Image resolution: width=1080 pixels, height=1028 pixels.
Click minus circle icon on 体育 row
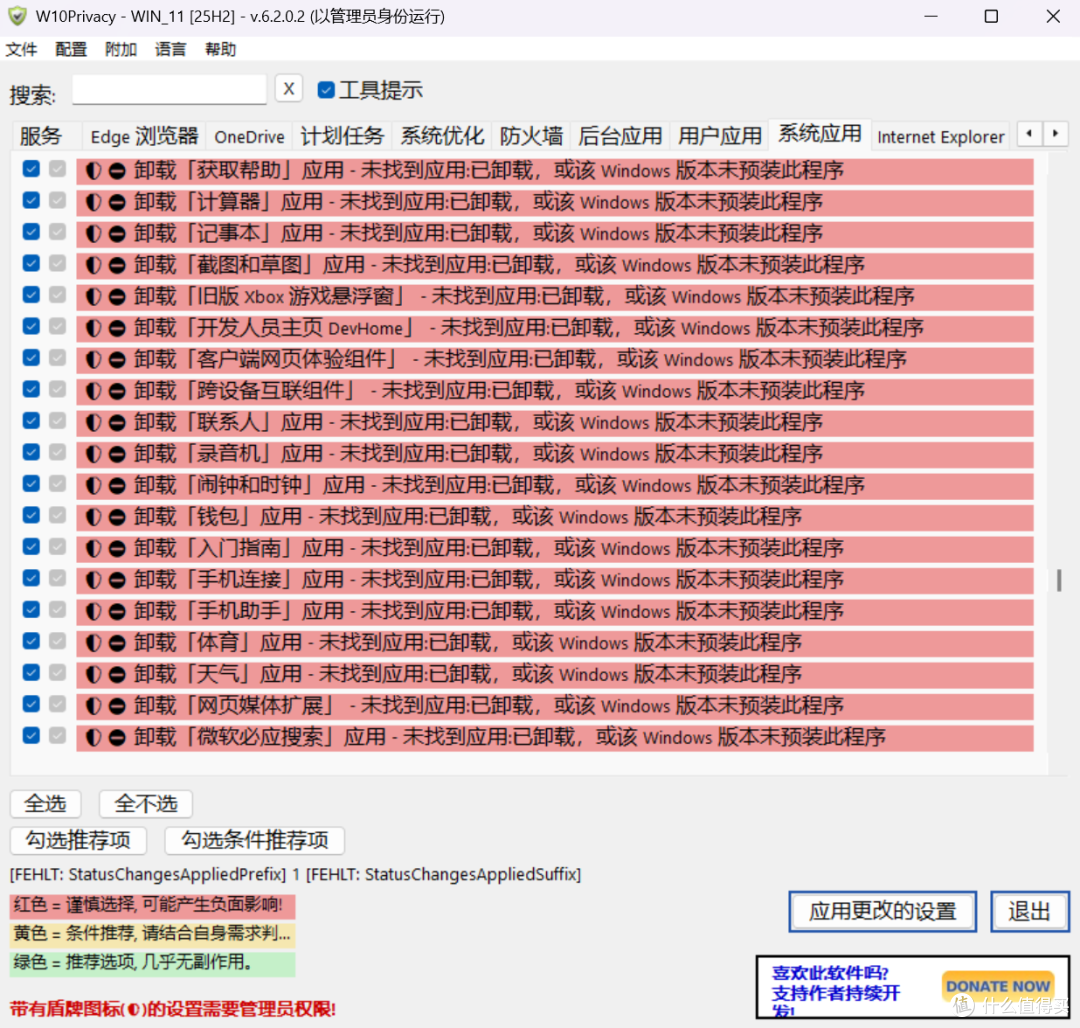[117, 643]
